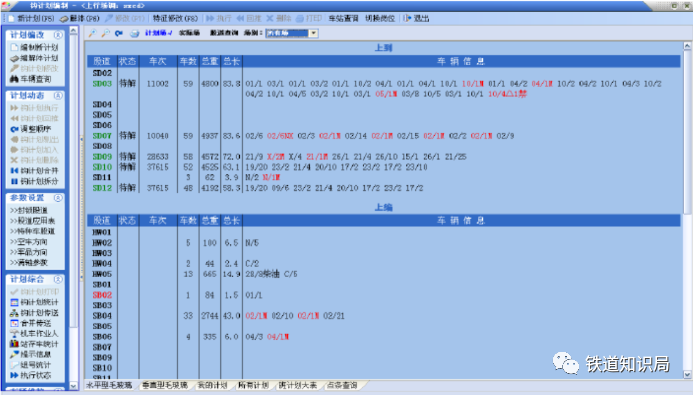This screenshot has width=693, height=395.
Task: Collapse the 计划动态 sidebar panel
Action: click(x=58, y=96)
